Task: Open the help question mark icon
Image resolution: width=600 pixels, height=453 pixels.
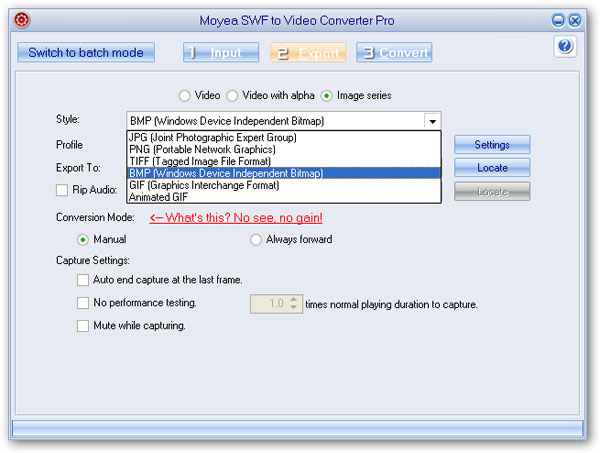Action: click(565, 46)
